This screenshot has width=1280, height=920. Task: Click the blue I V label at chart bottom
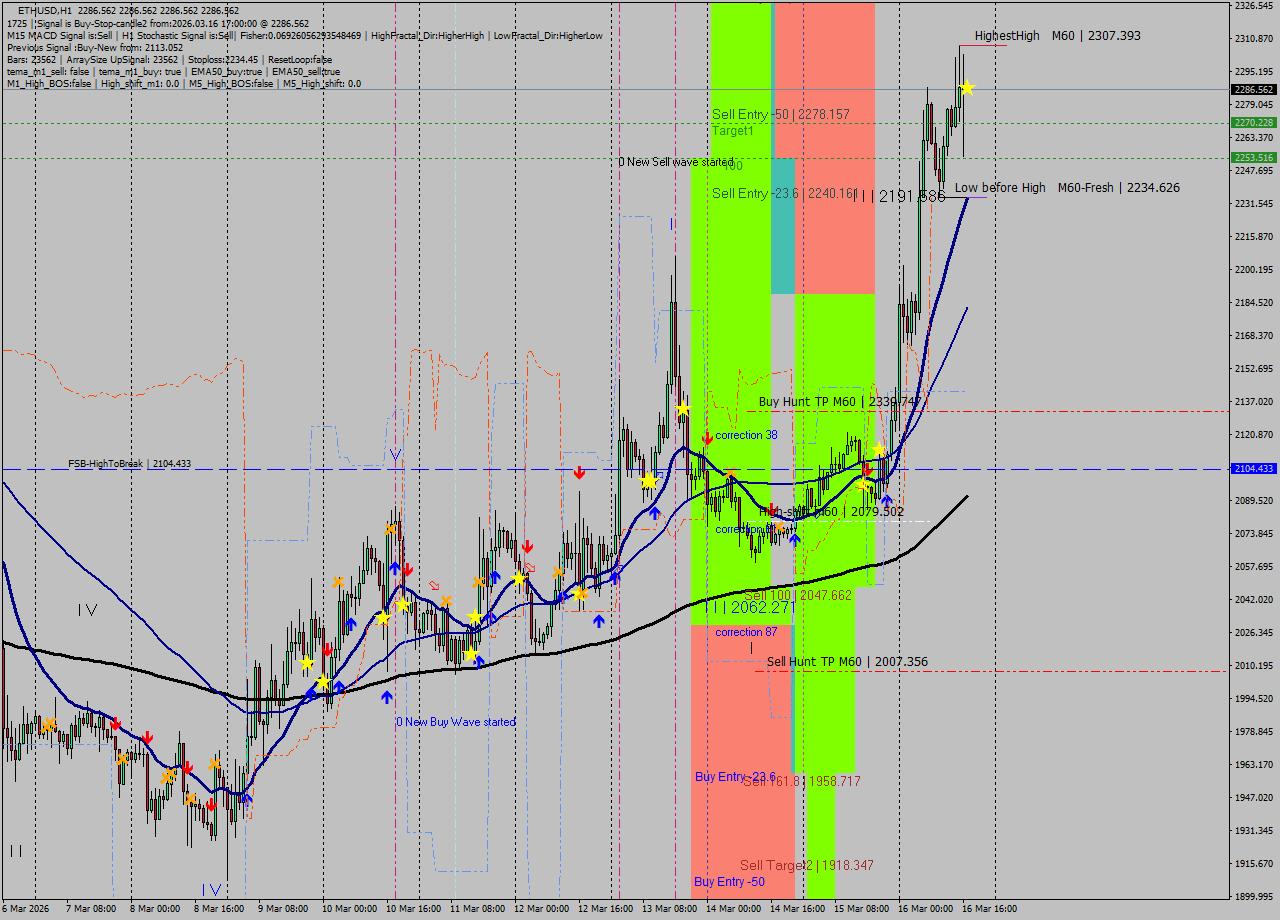[211, 889]
